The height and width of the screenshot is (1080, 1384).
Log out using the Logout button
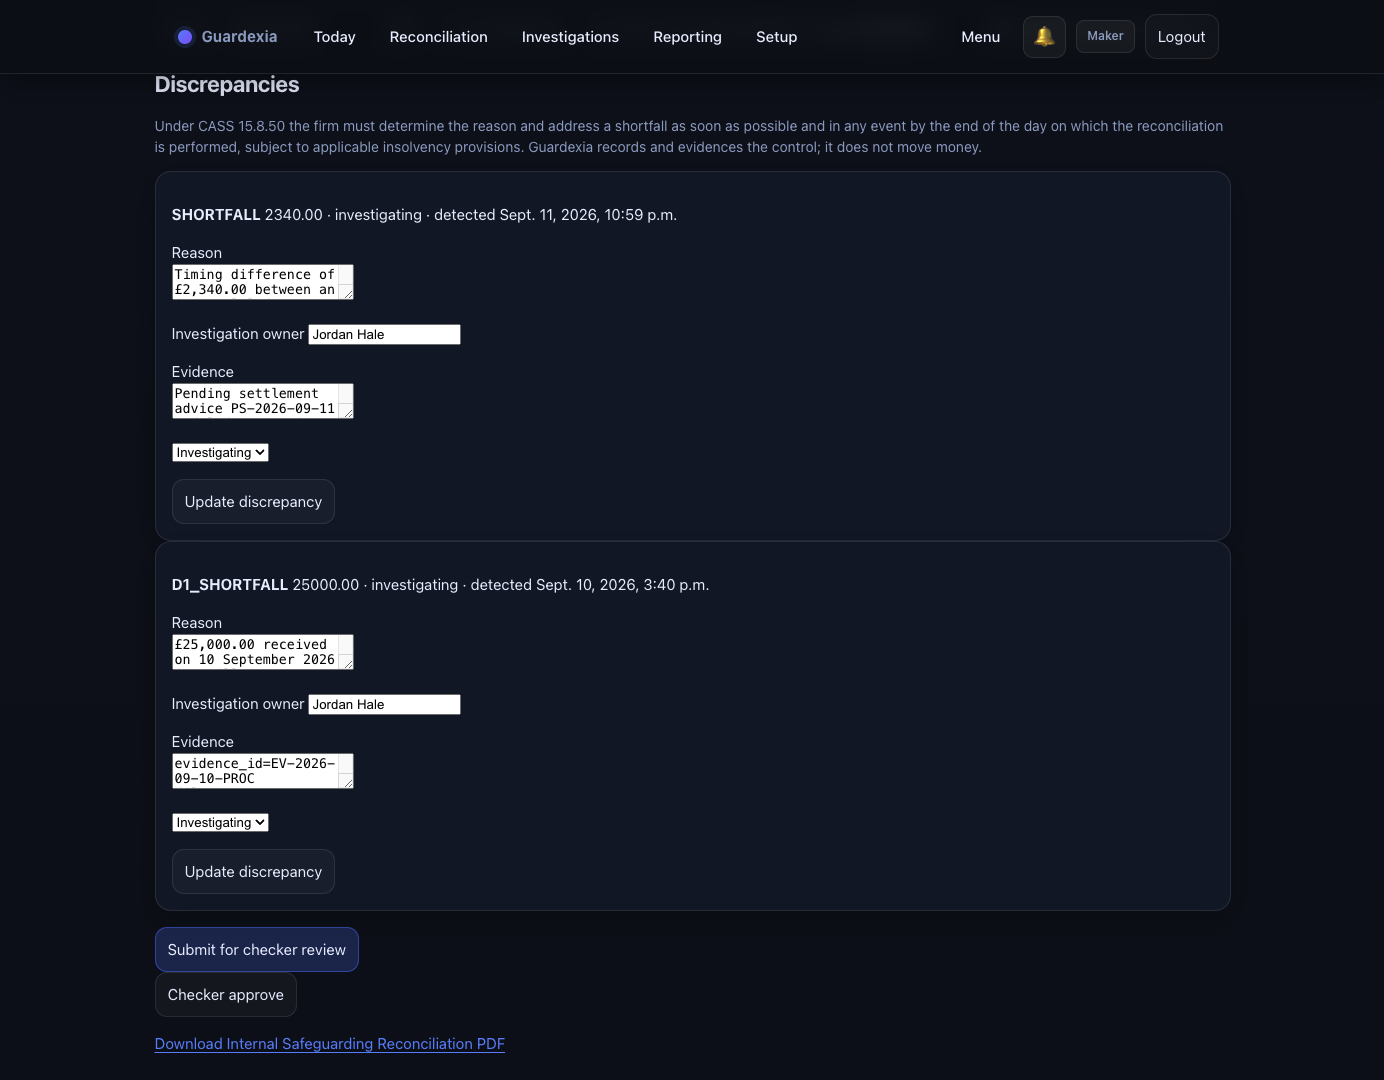click(x=1181, y=37)
